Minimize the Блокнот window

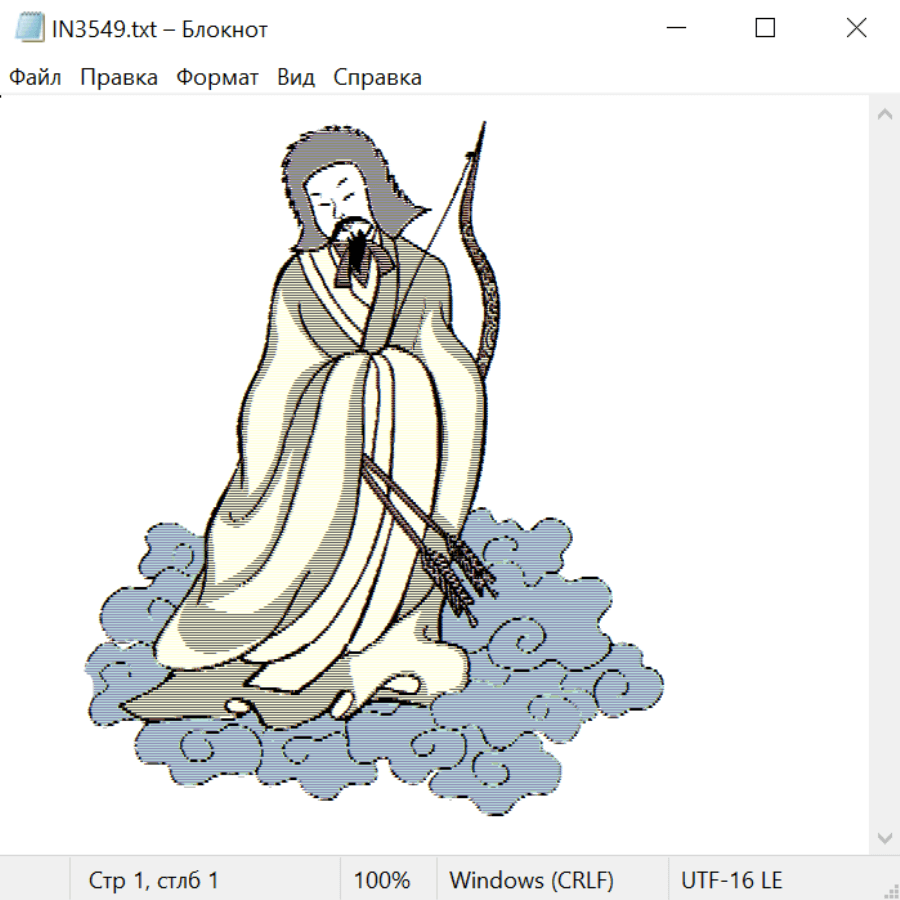pos(674,28)
